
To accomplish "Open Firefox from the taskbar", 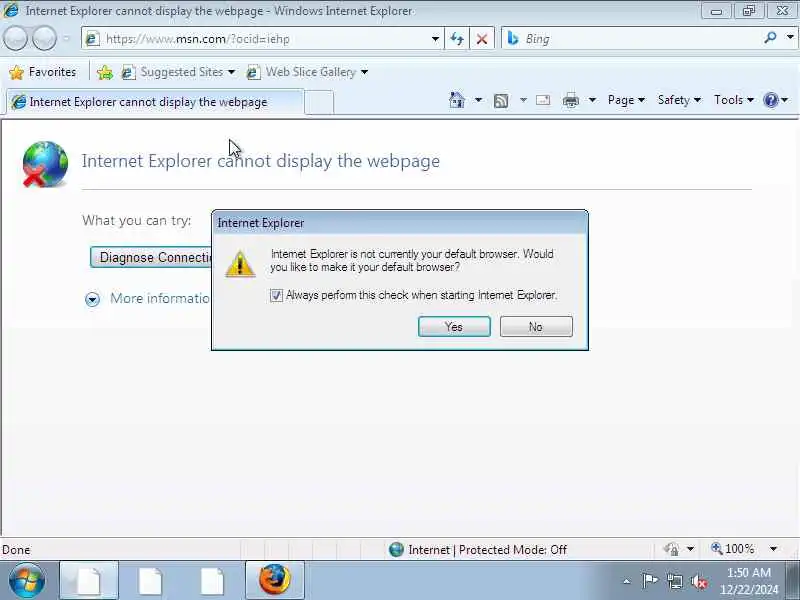I will [274, 580].
